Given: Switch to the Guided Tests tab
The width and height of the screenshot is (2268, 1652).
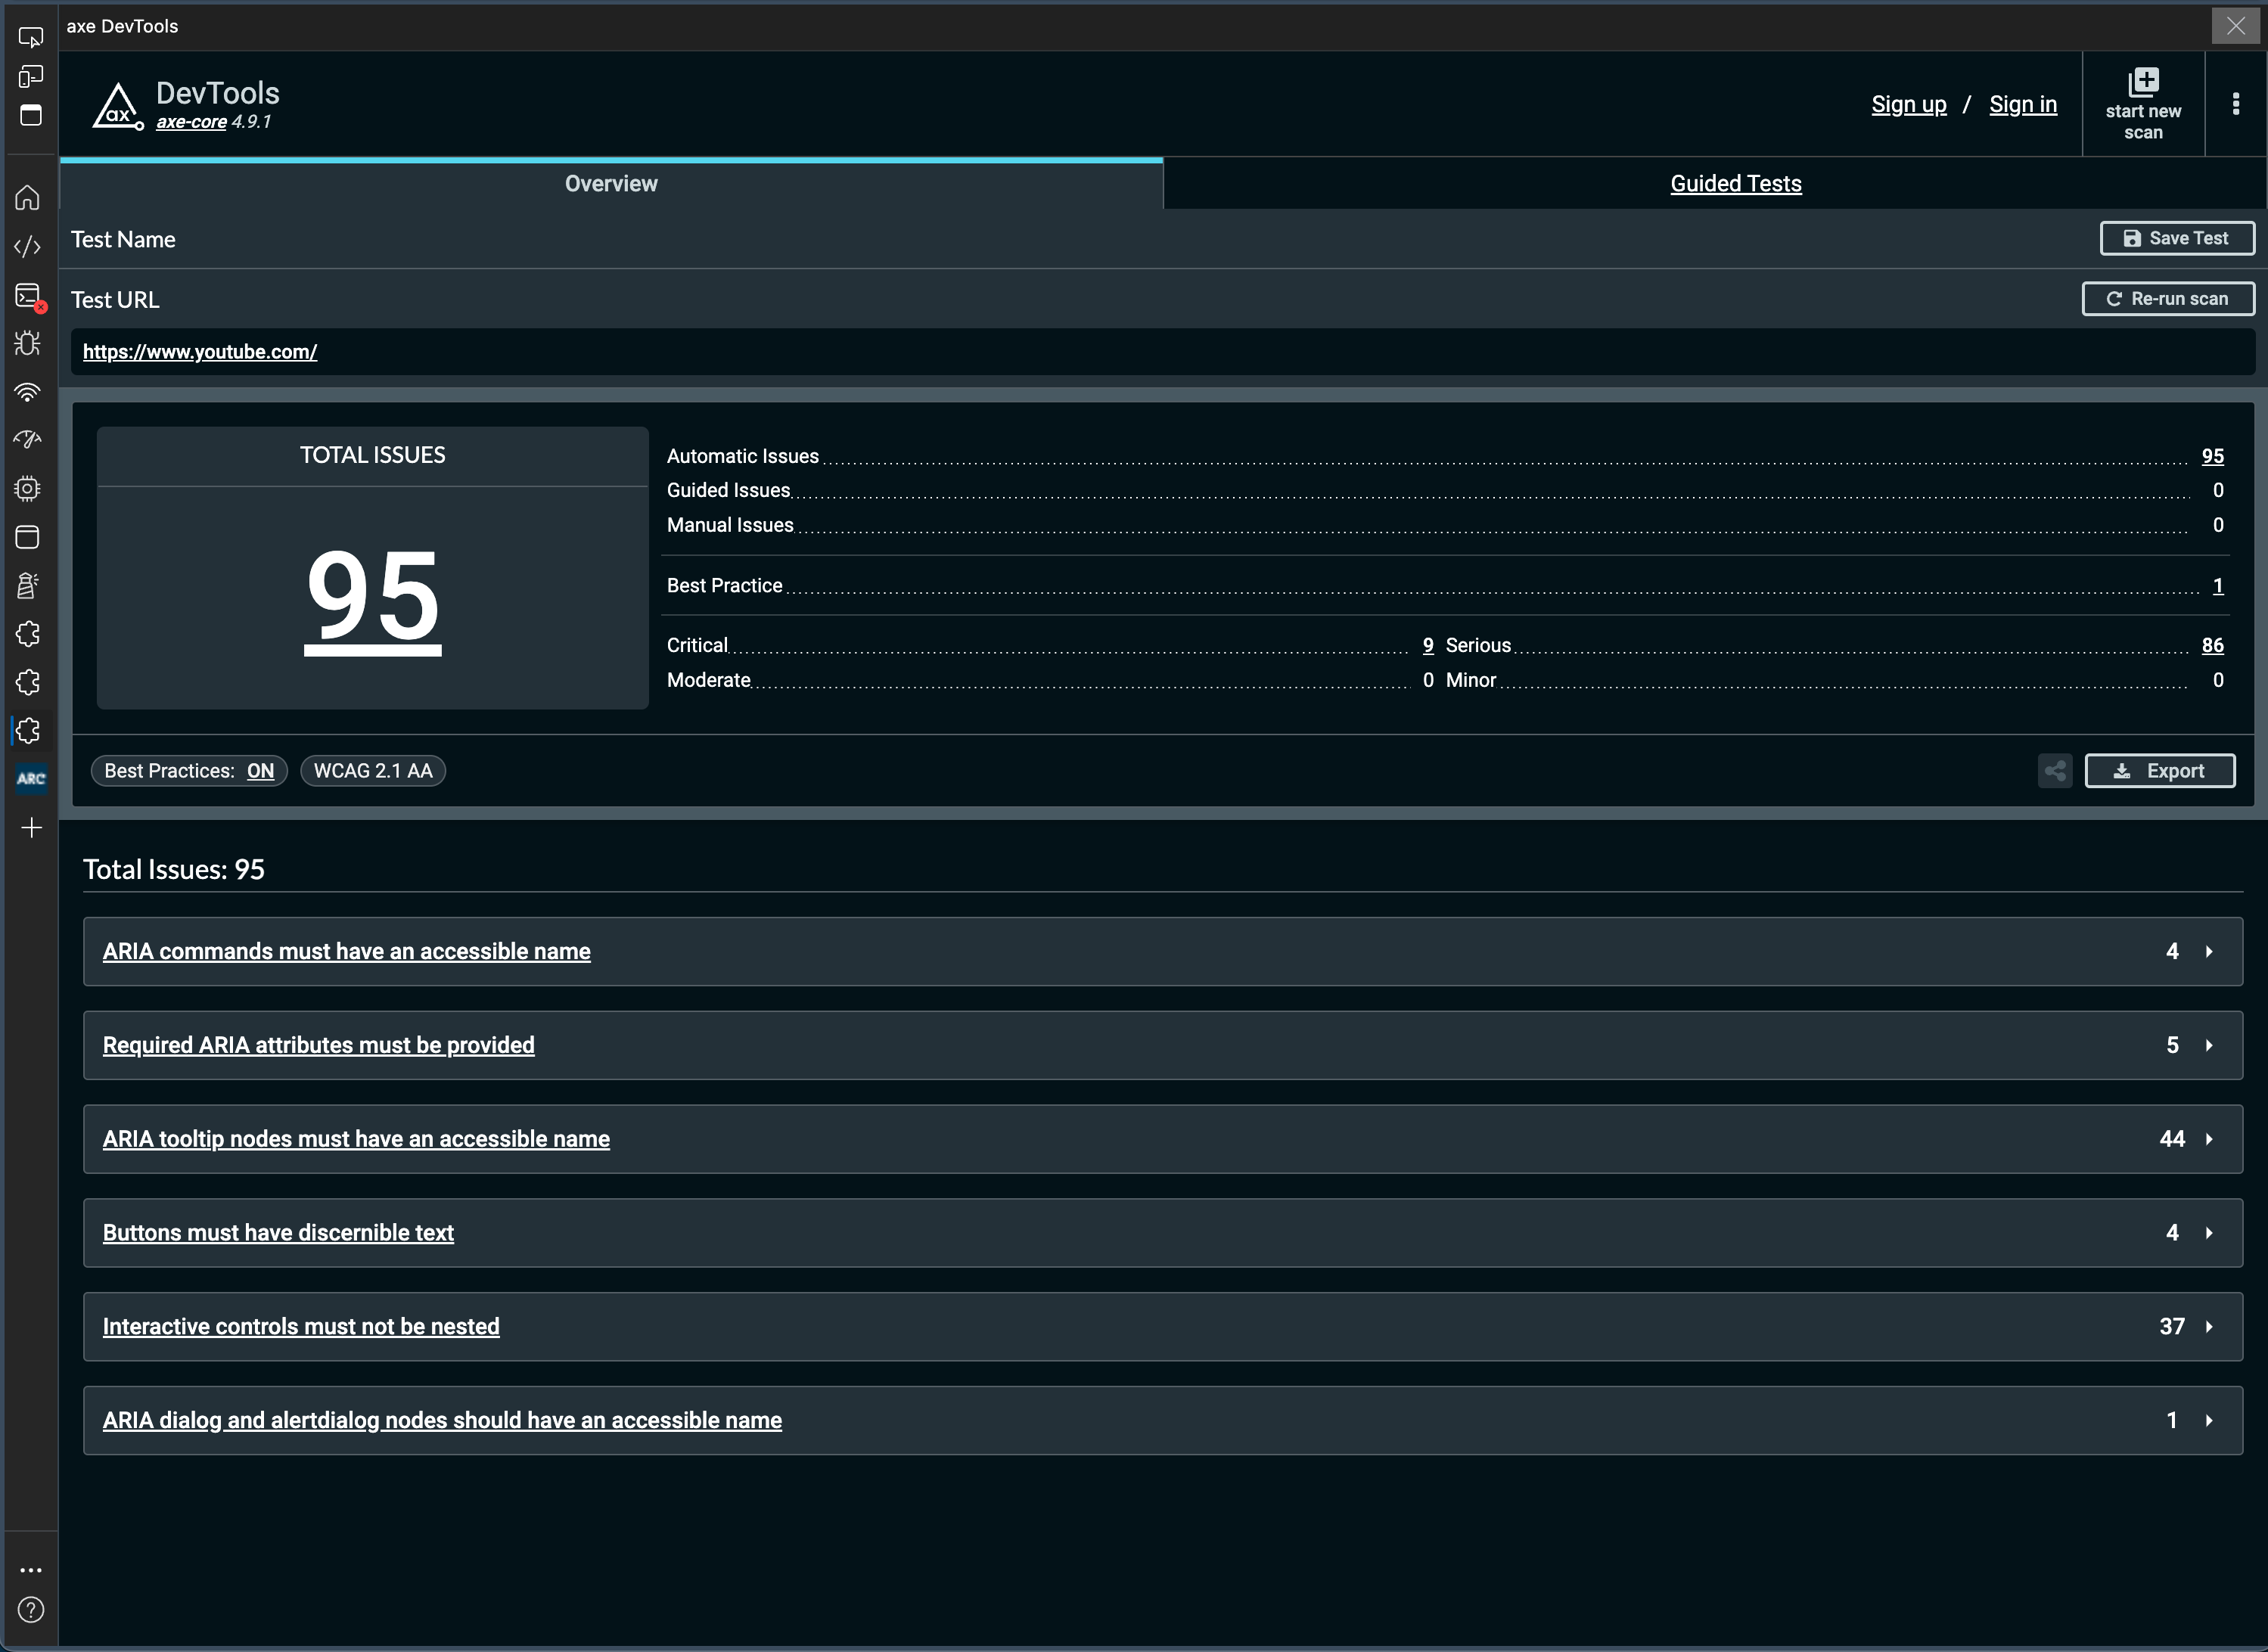Looking at the screenshot, I should 1736,184.
